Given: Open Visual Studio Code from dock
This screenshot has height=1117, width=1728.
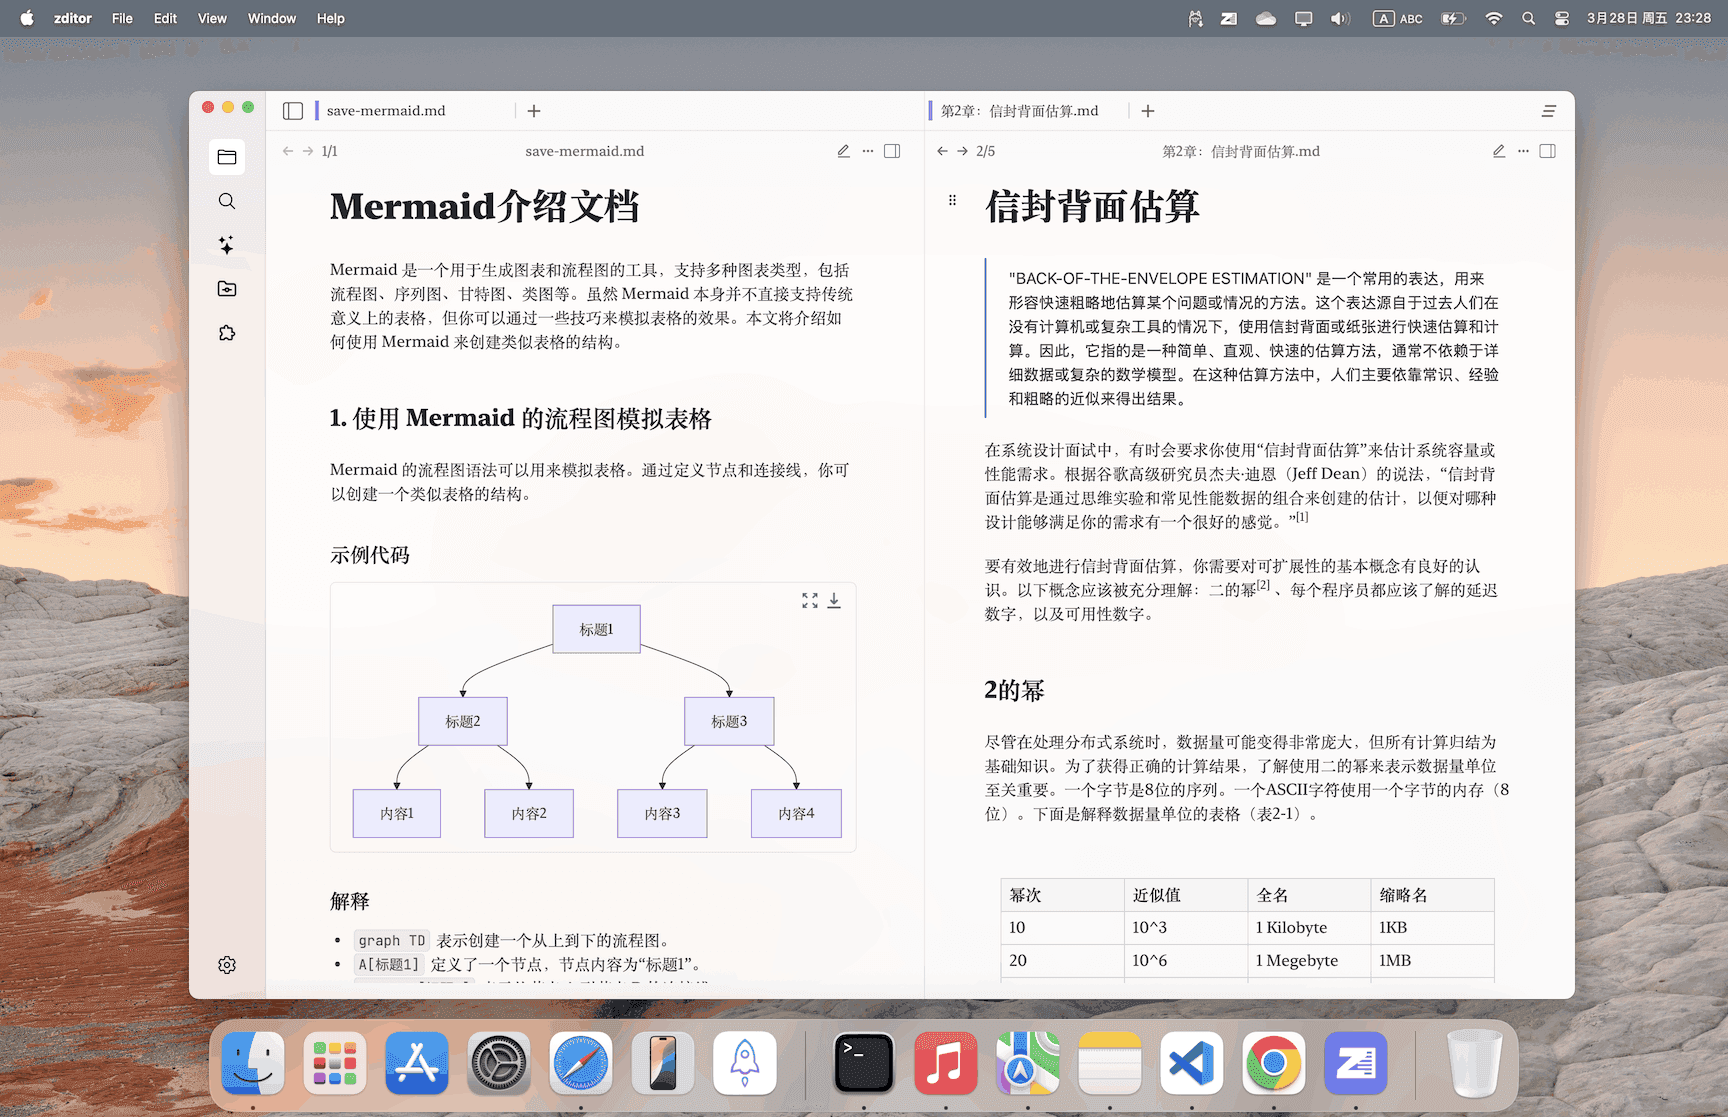Looking at the screenshot, I should tap(1192, 1063).
